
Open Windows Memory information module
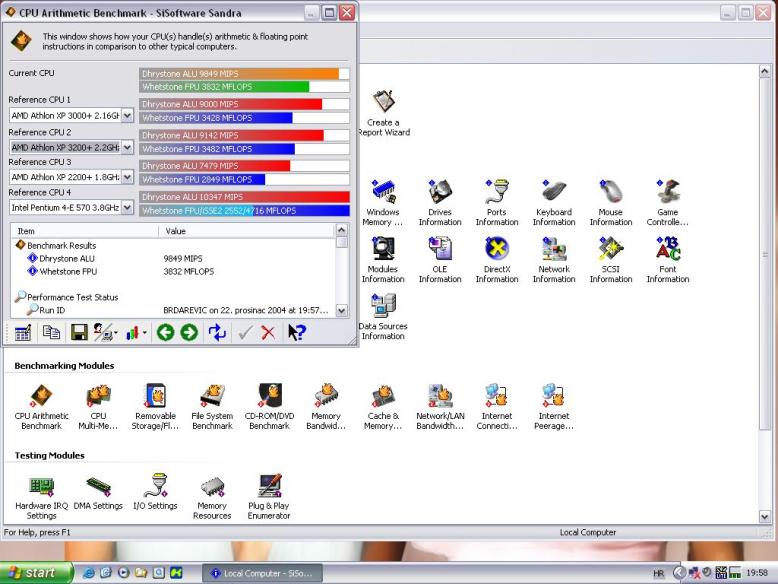point(383,202)
